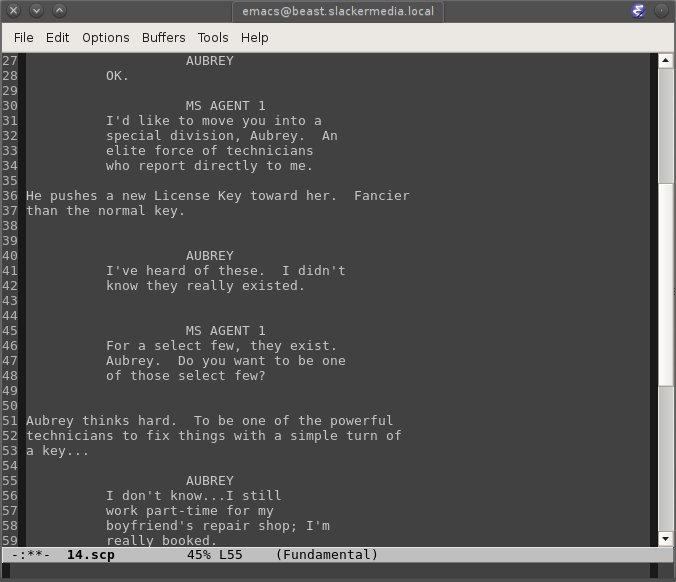Click the scrollbar up arrow
Viewport: 676px width, 582px height.
(666, 60)
